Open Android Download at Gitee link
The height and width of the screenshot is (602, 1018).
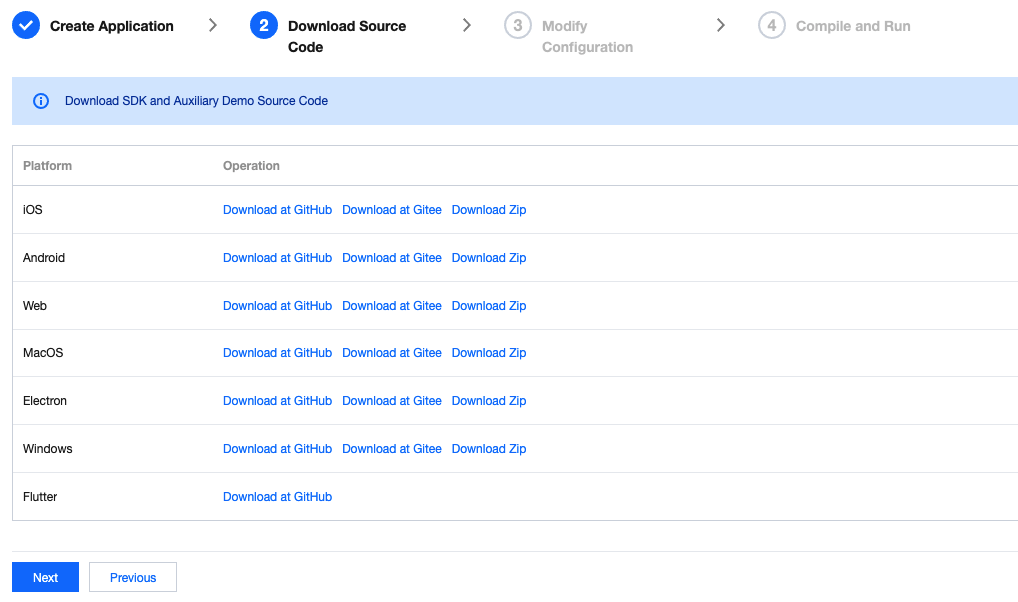(x=391, y=258)
